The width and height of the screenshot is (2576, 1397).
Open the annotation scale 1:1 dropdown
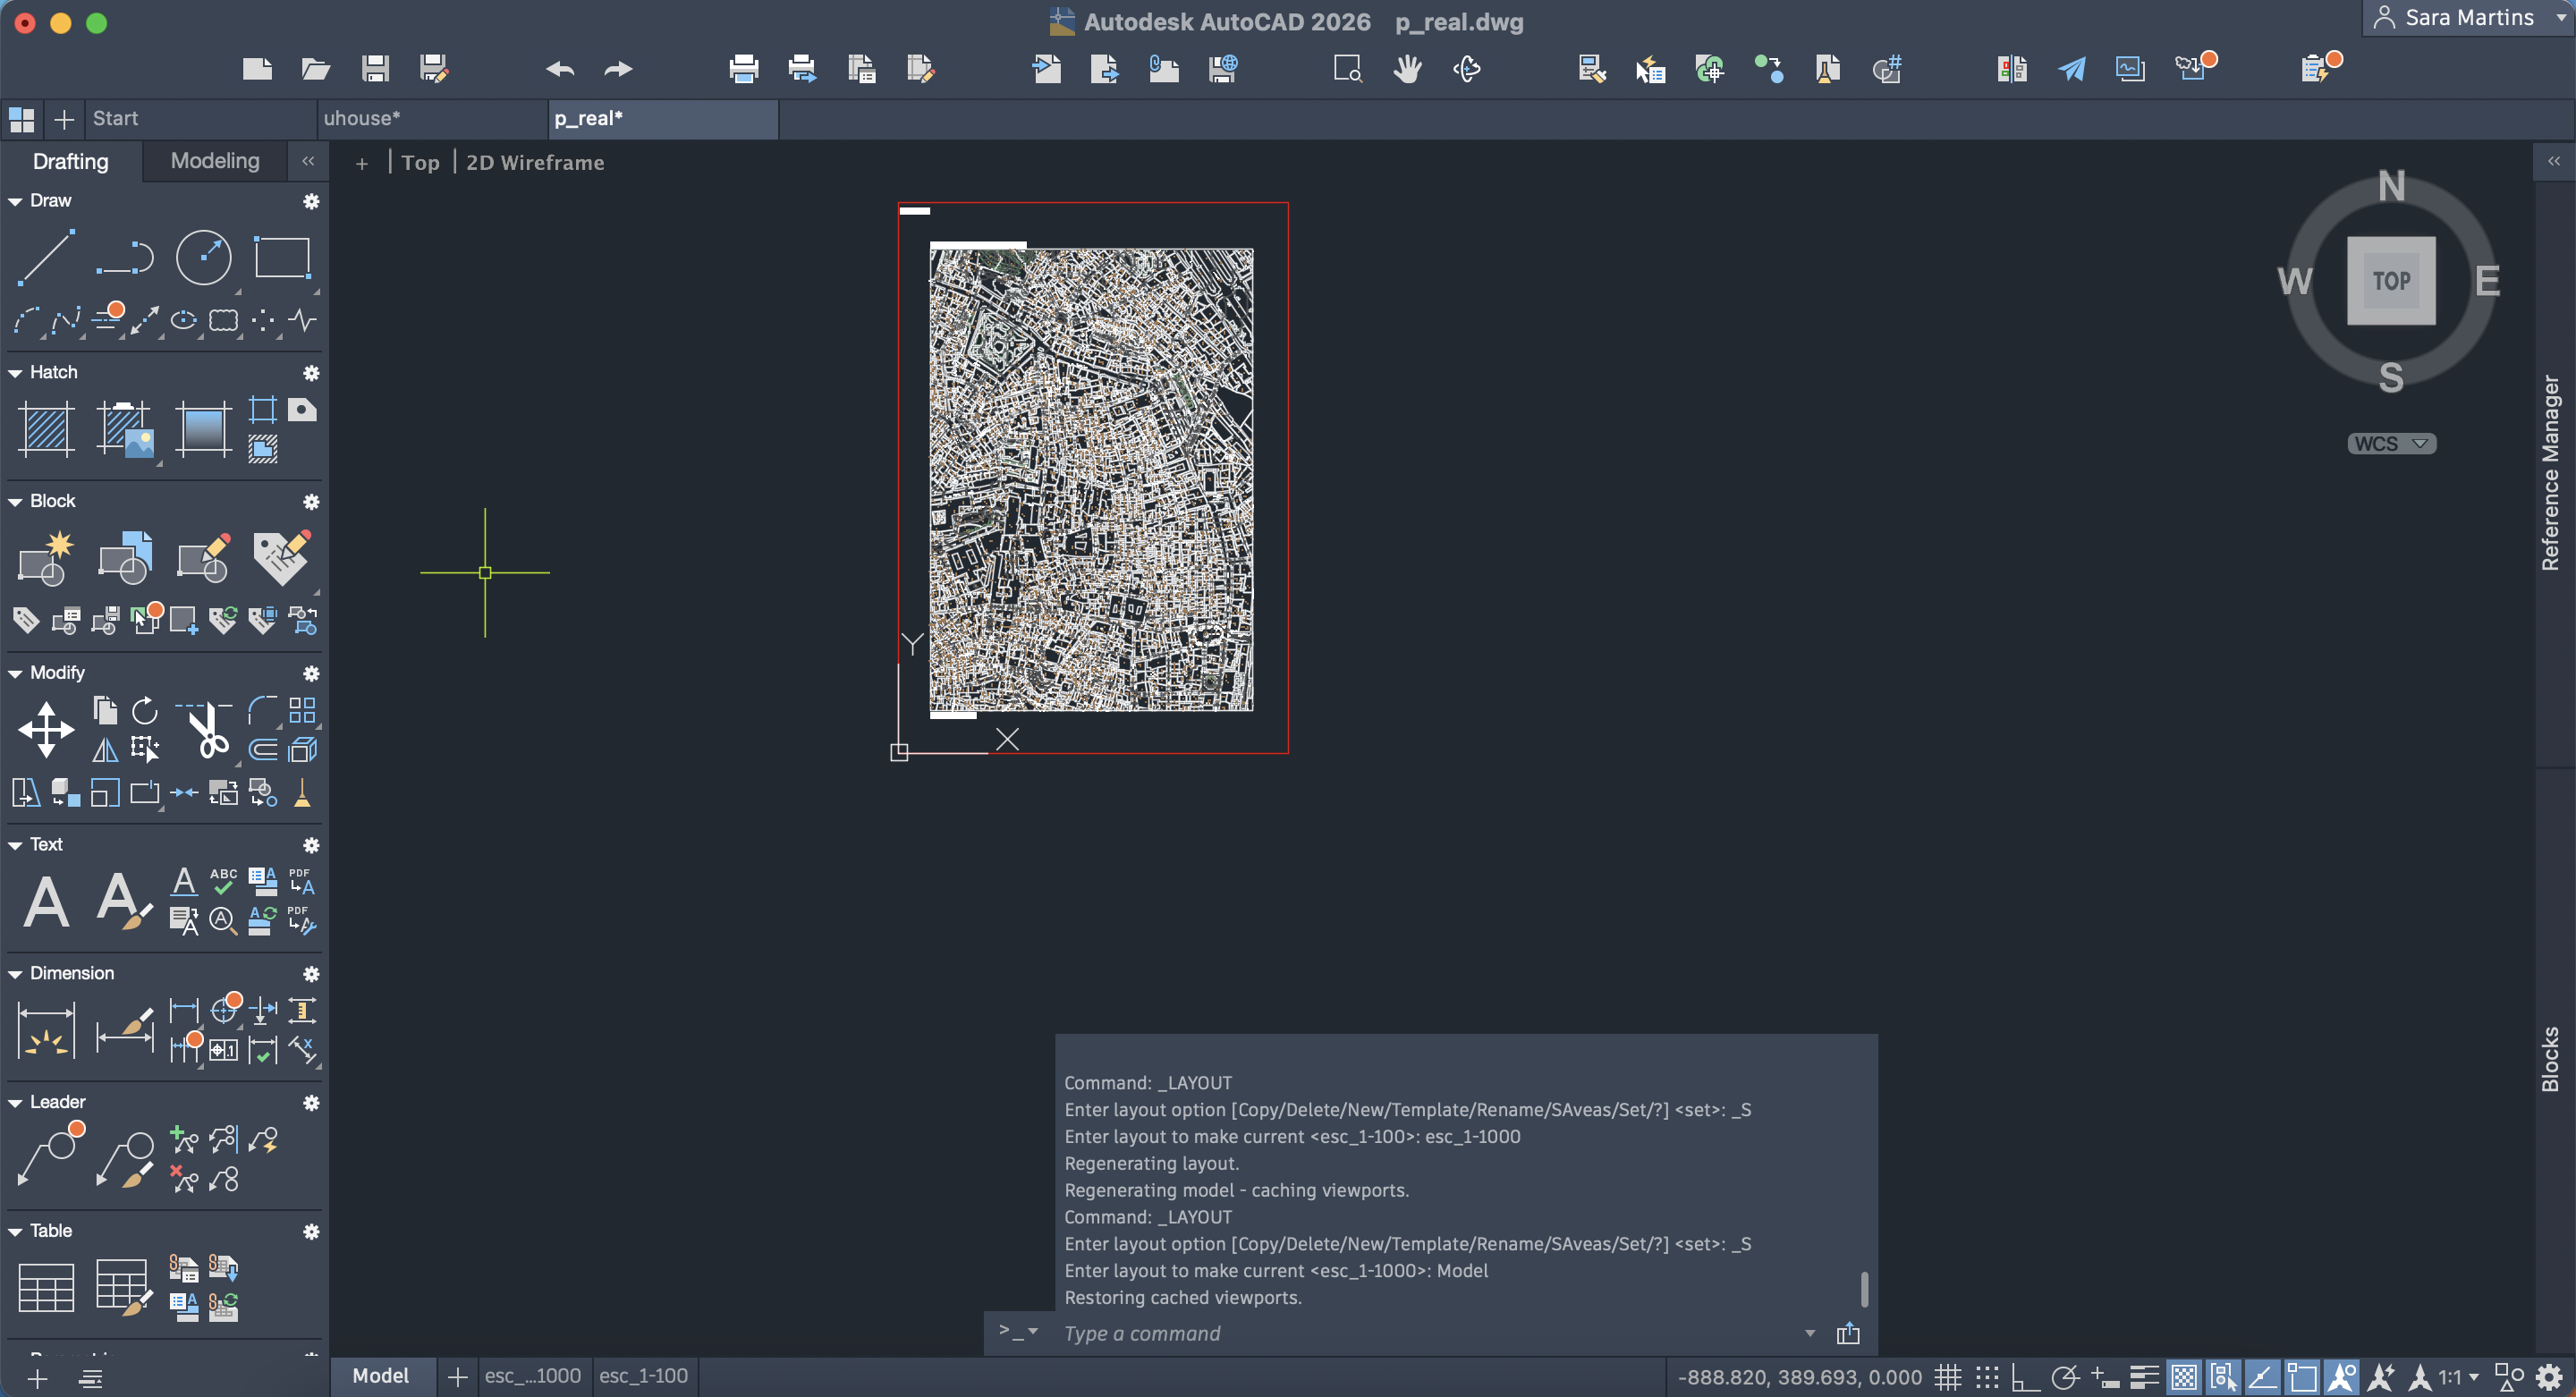pyautogui.click(x=2458, y=1377)
